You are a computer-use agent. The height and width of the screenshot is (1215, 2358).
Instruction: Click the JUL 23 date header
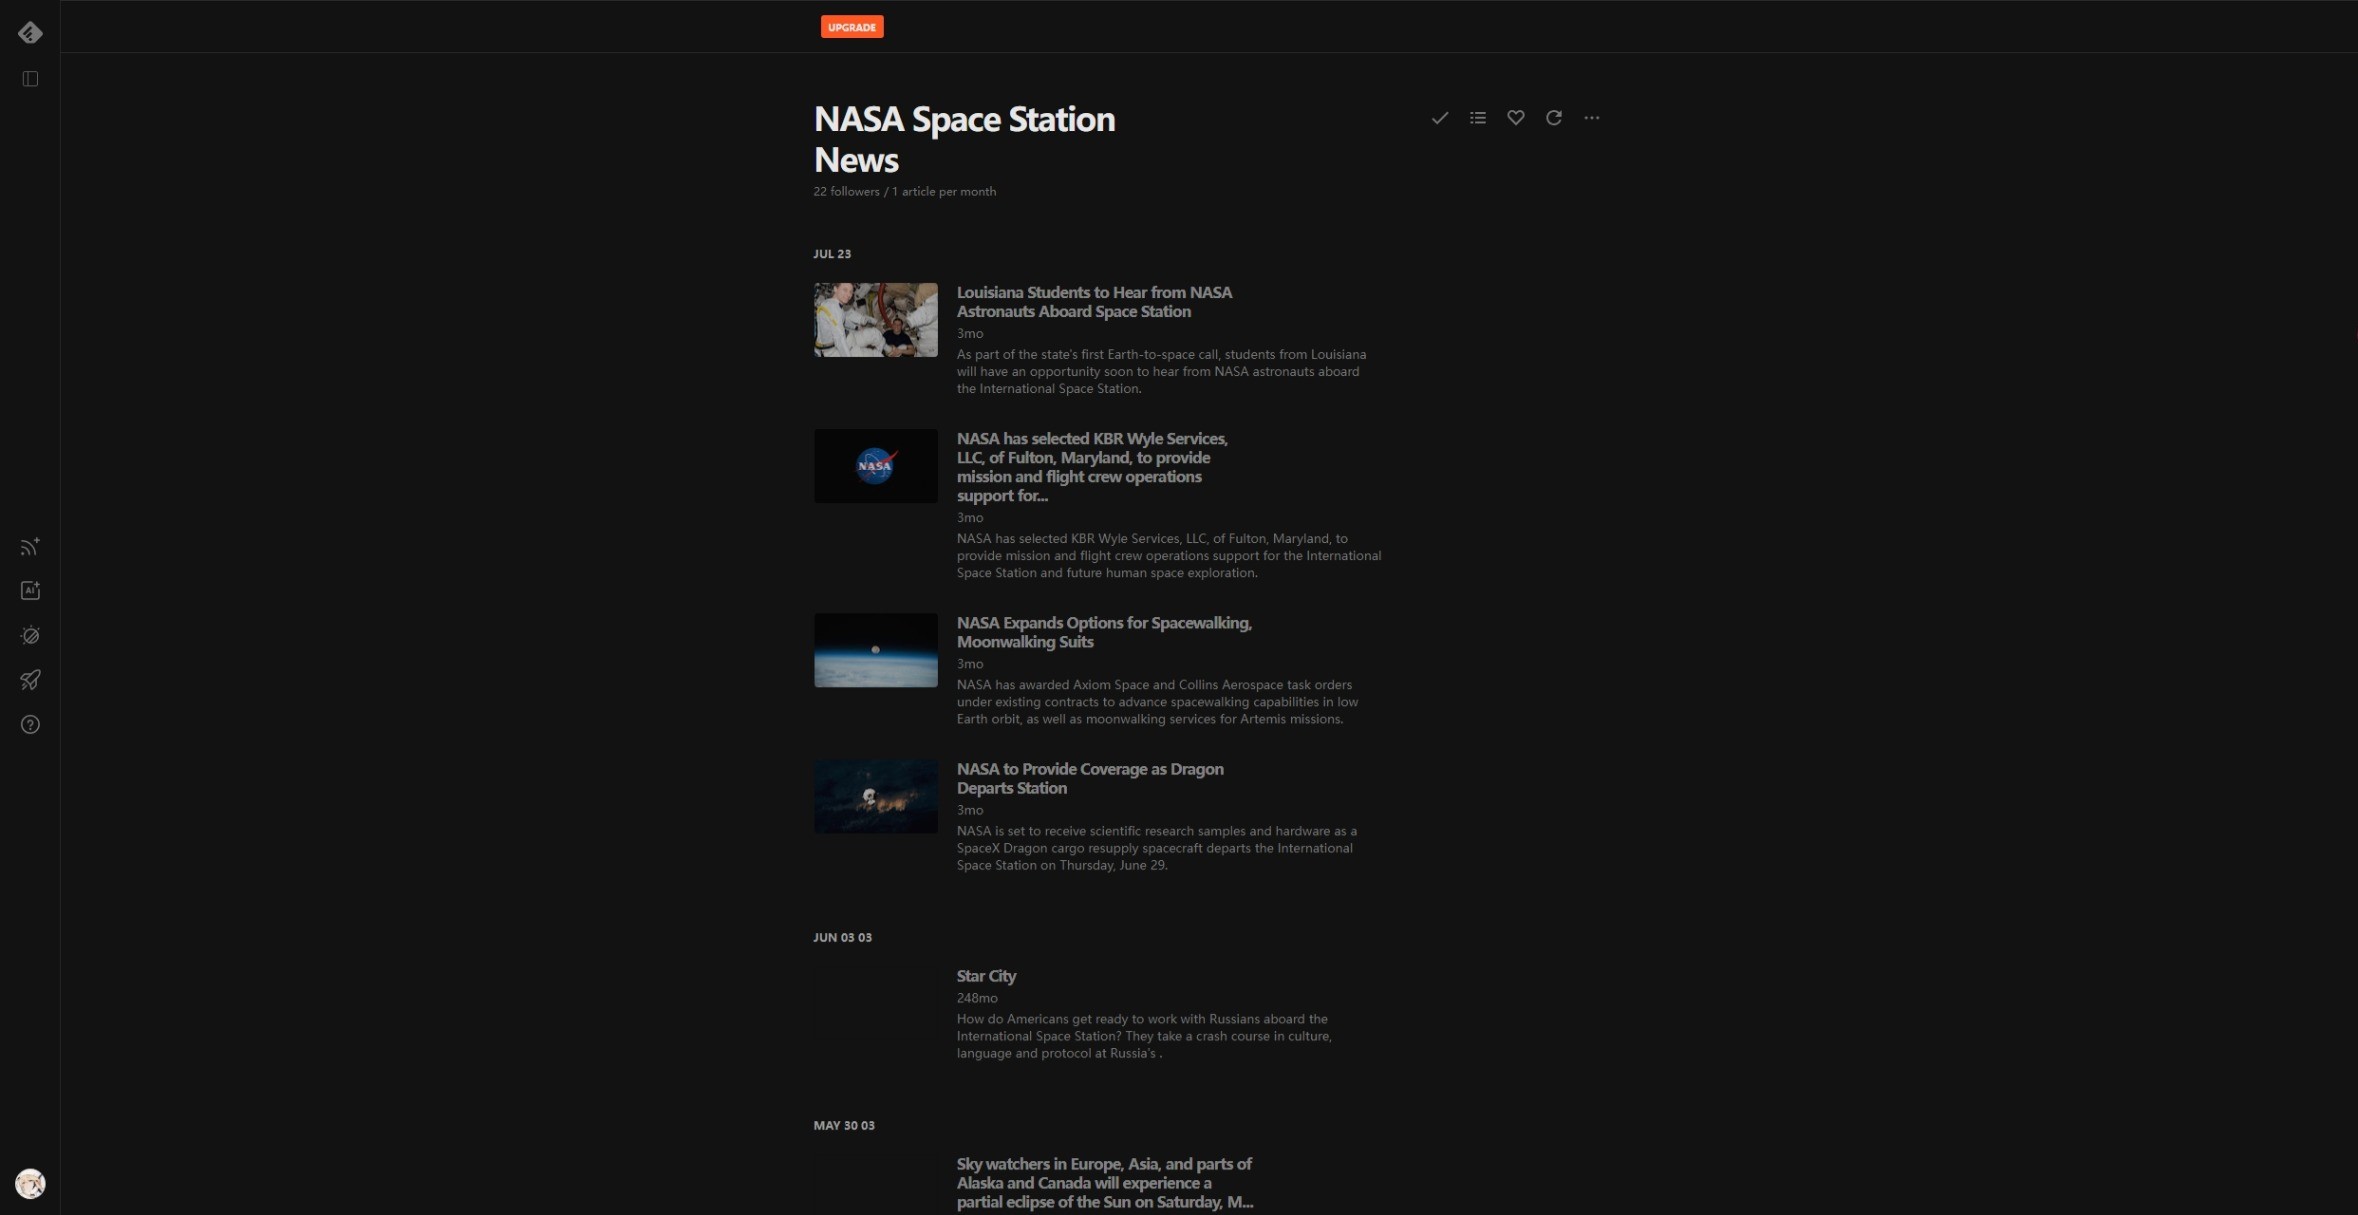coord(832,254)
